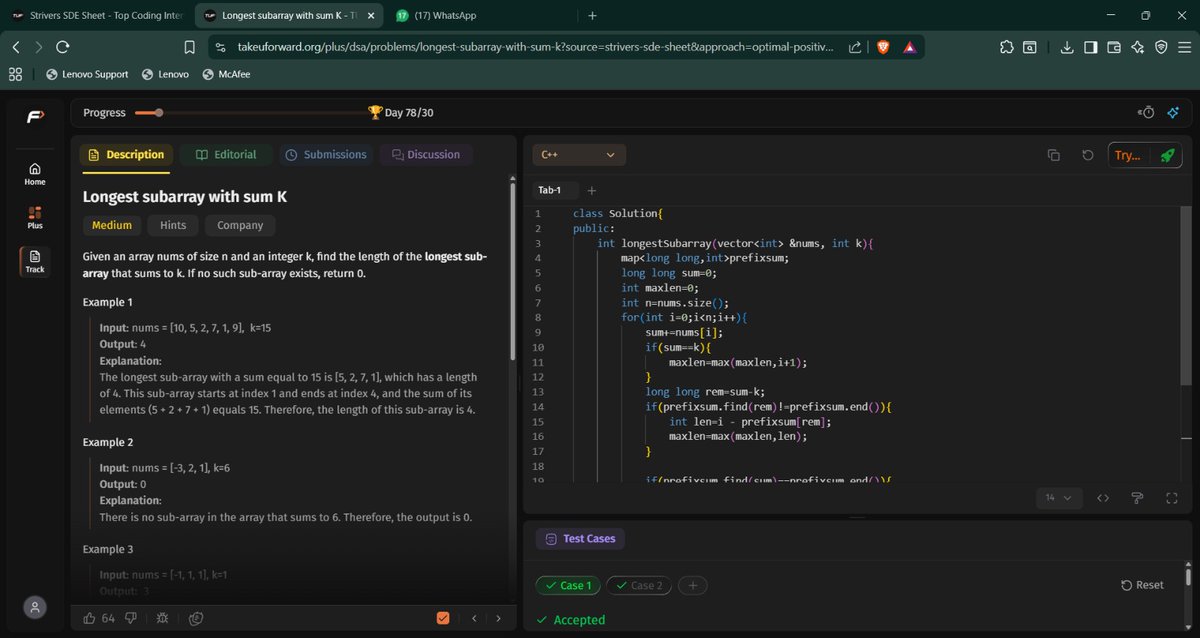Reset code using the circular arrow icon
The image size is (1200, 638).
click(1088, 155)
